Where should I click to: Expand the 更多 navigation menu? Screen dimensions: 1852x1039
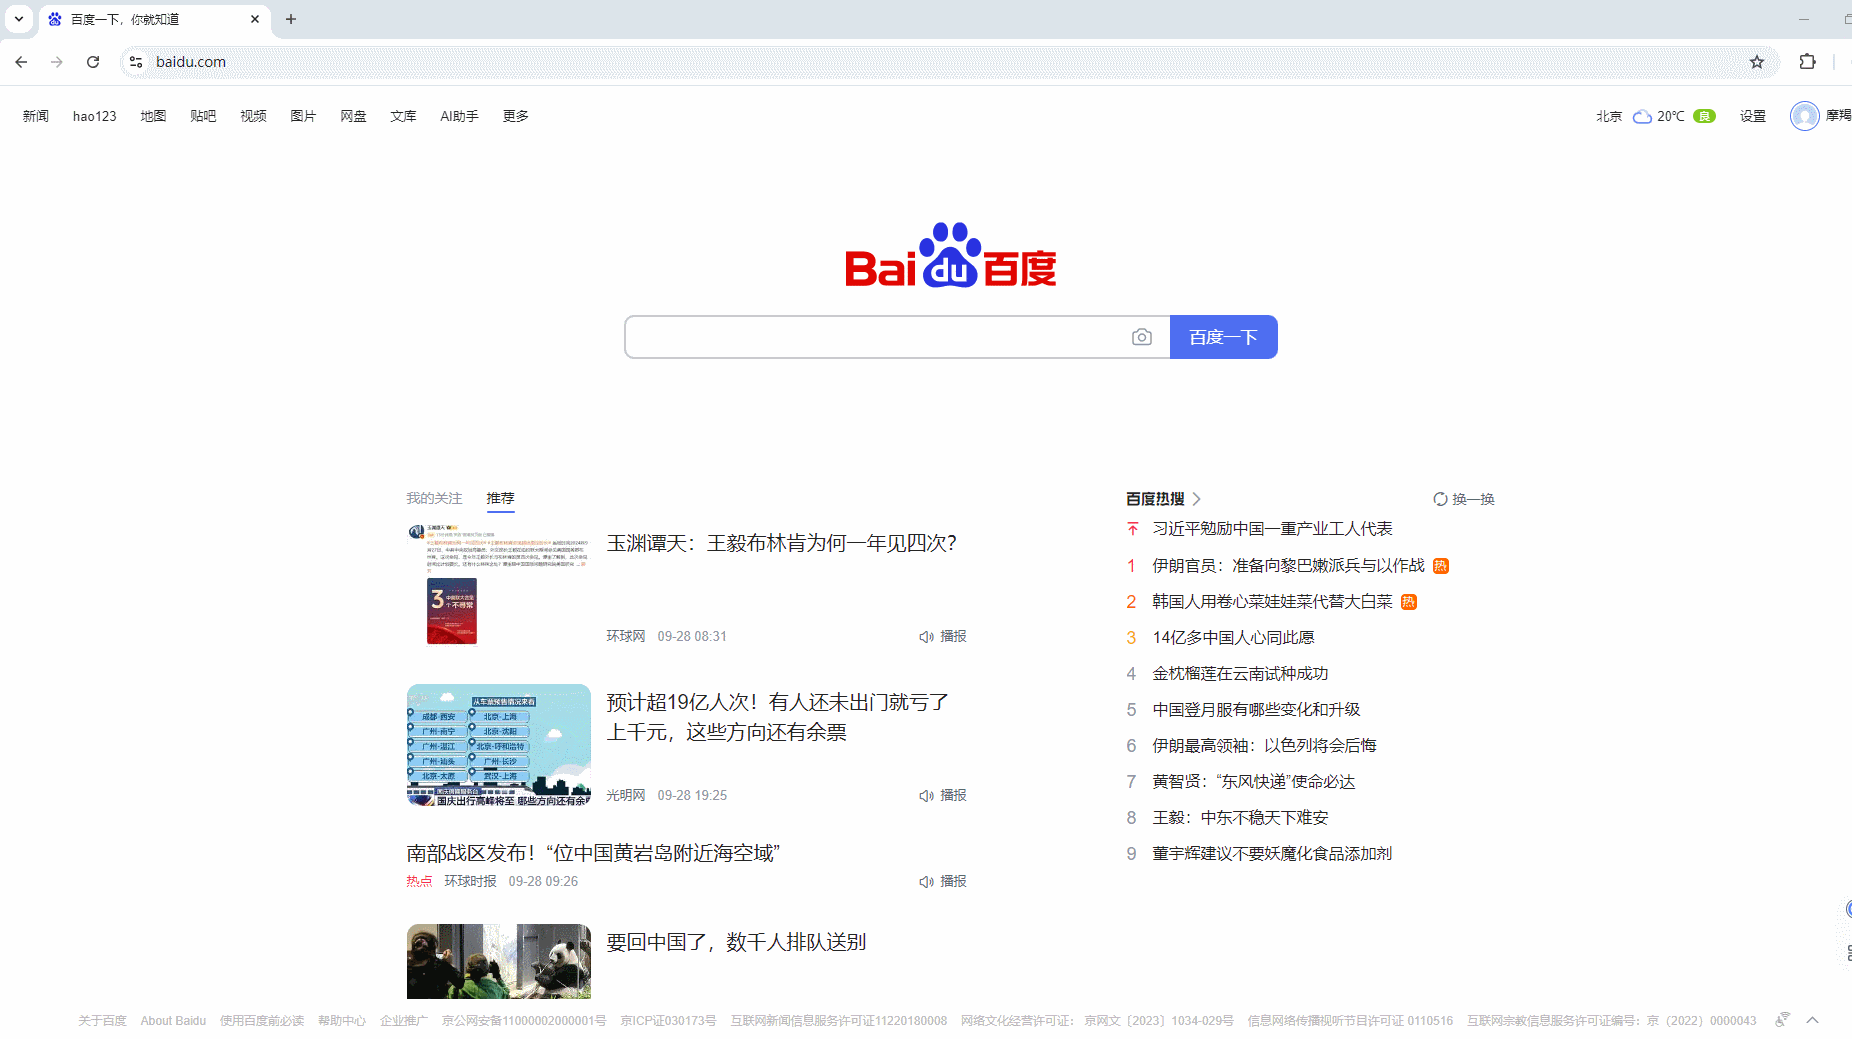click(x=516, y=116)
